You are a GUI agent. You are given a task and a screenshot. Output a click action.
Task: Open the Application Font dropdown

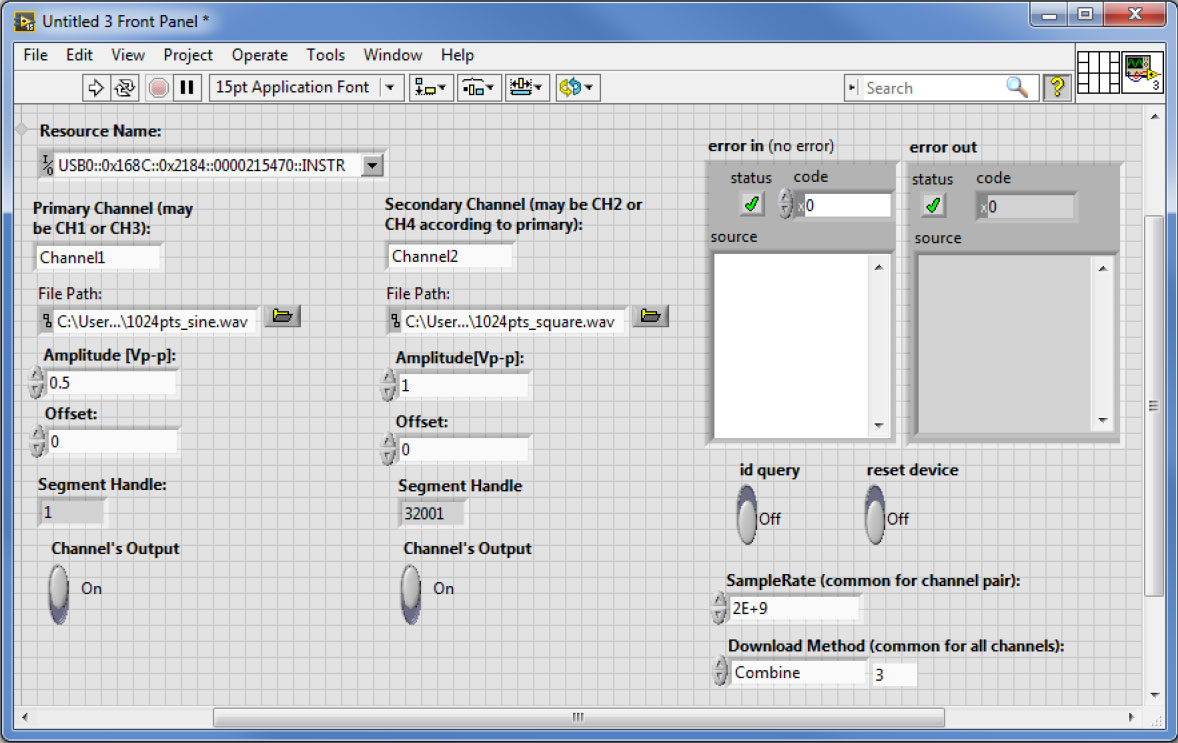click(390, 88)
